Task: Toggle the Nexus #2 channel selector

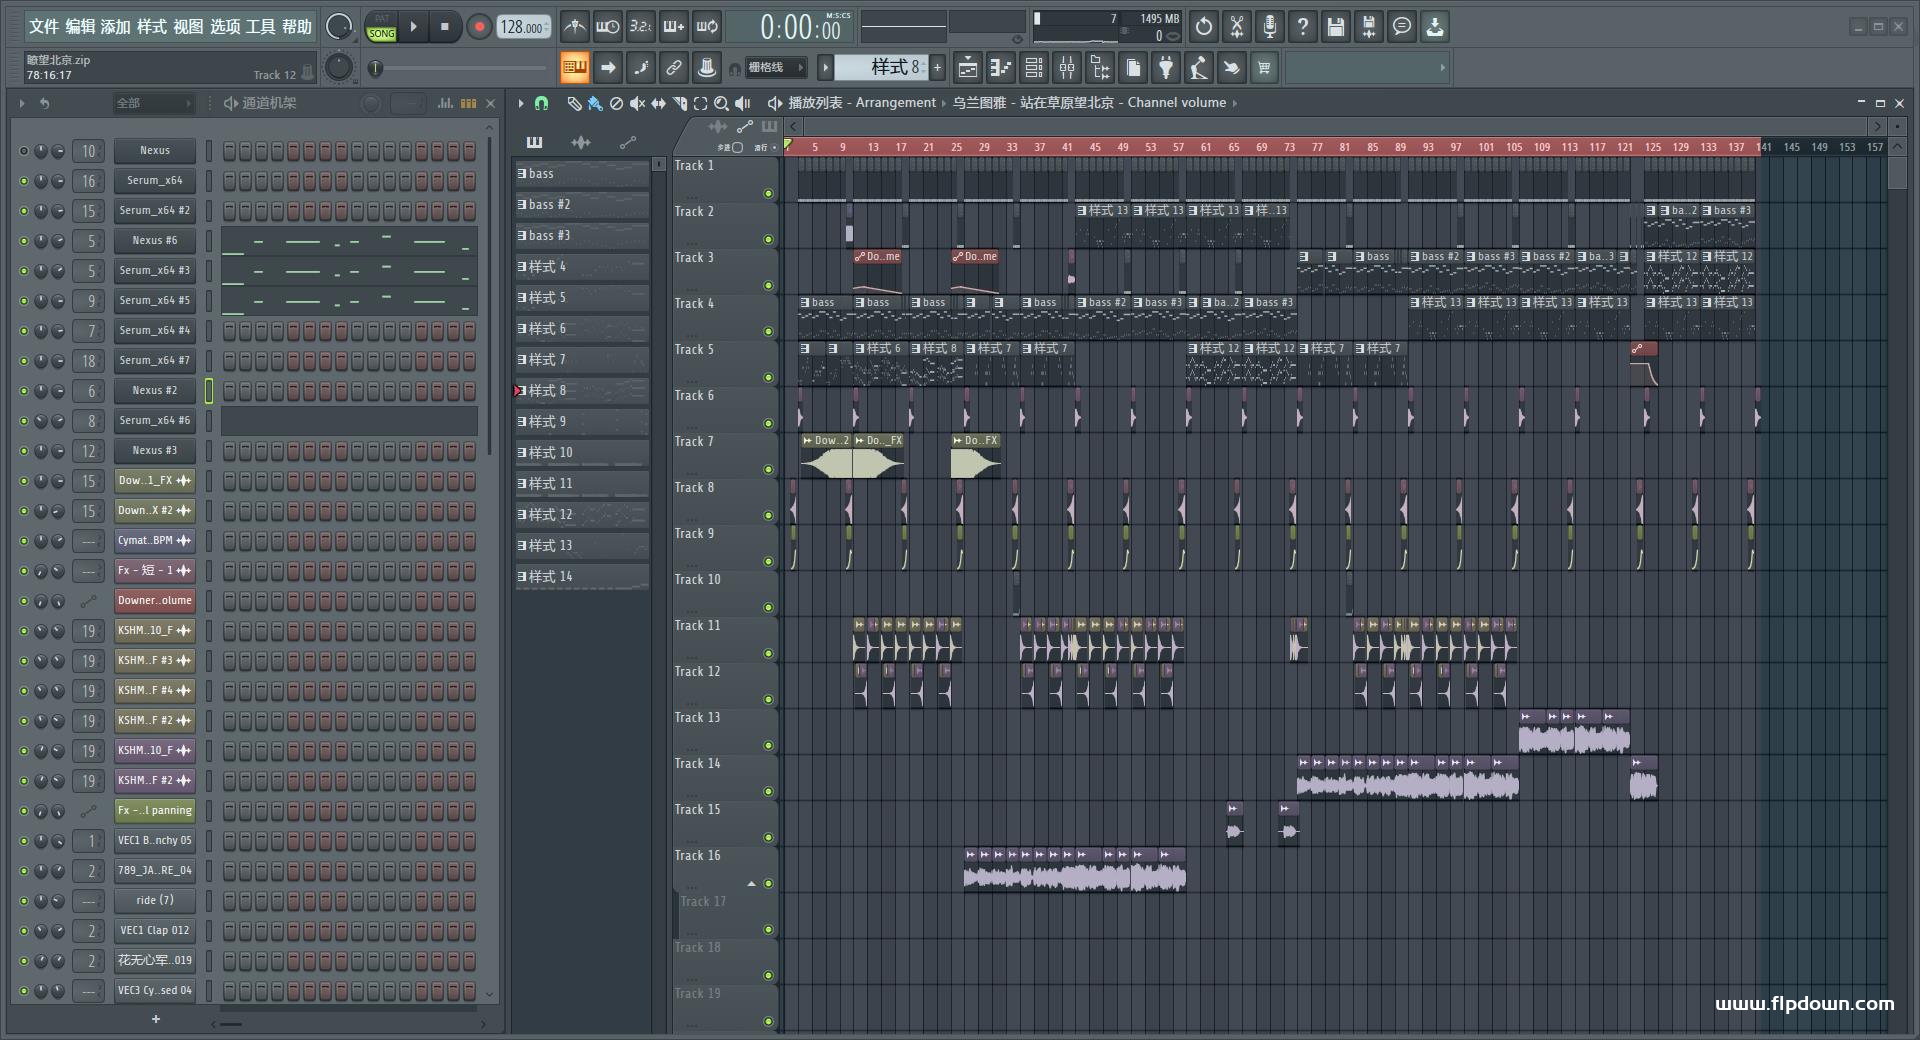Action: tap(209, 391)
